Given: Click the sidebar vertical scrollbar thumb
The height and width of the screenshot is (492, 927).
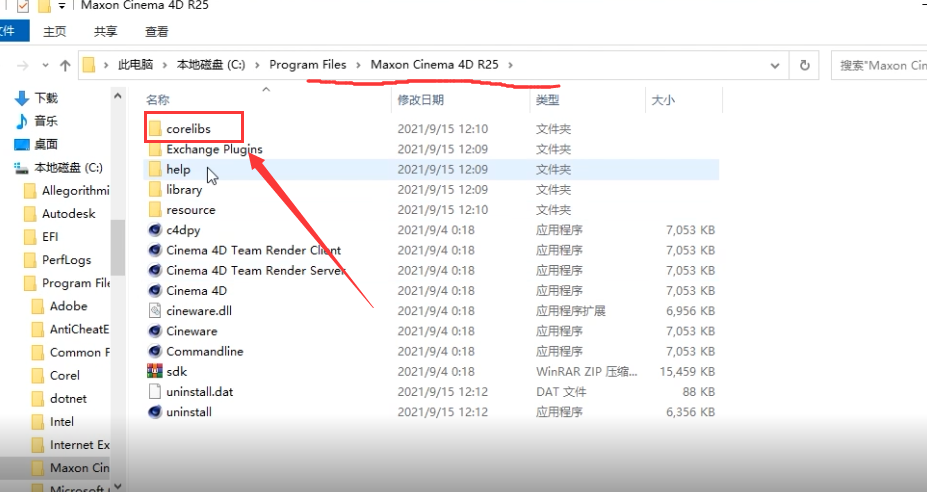Looking at the screenshot, I should [118, 247].
